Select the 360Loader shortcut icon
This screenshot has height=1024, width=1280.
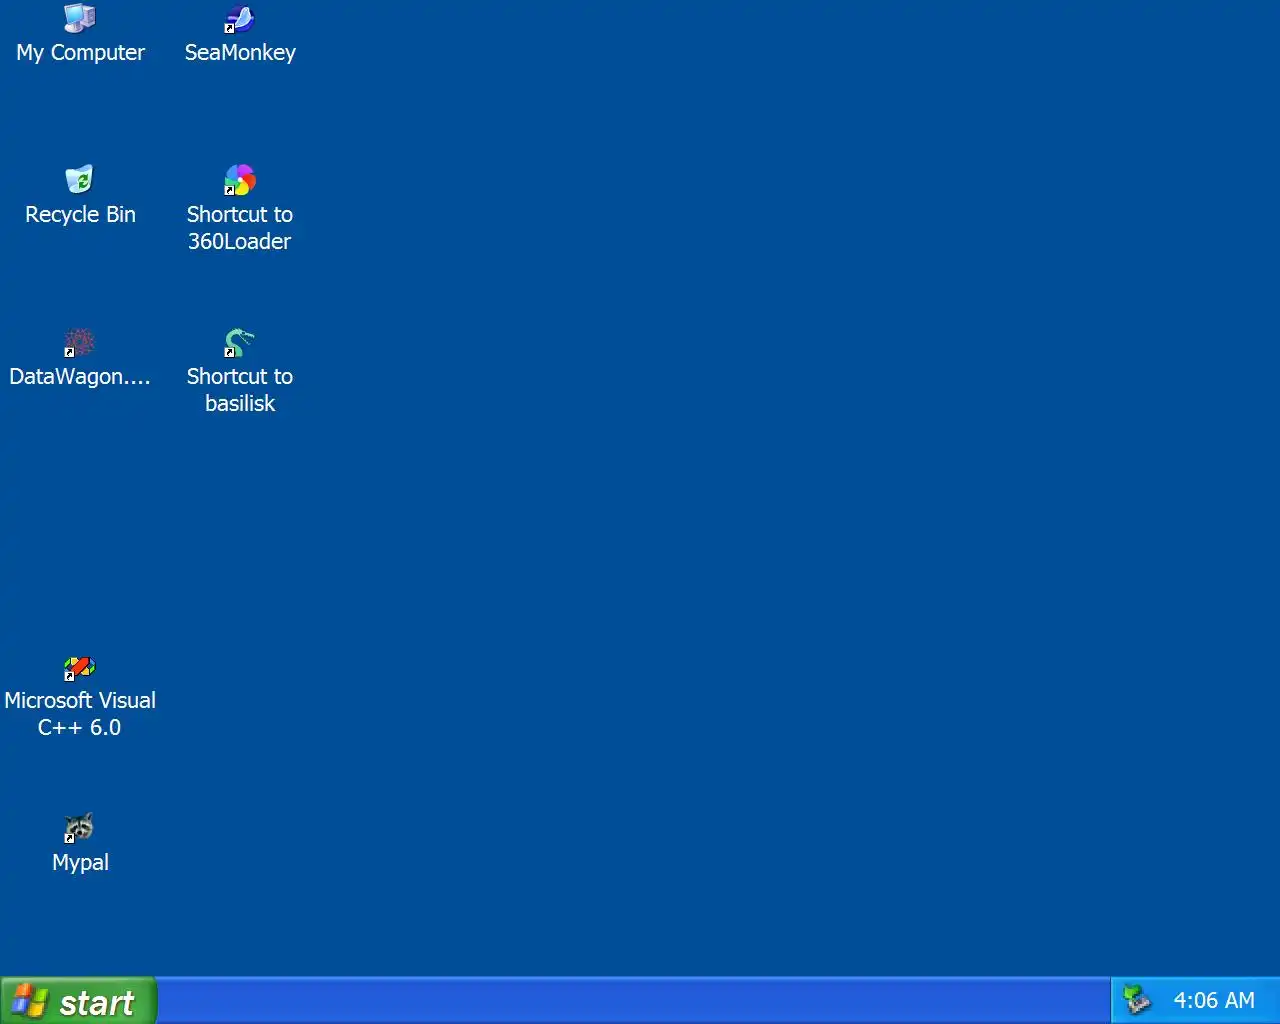240,180
